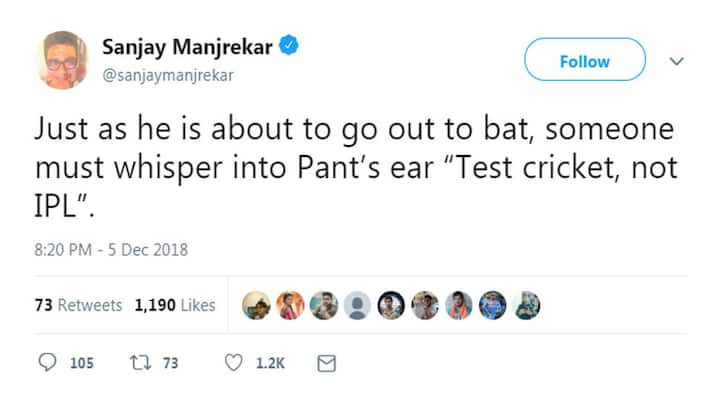The image size is (720, 405).
Task: Click the fifth liker avatar with dark ring
Action: click(391, 305)
